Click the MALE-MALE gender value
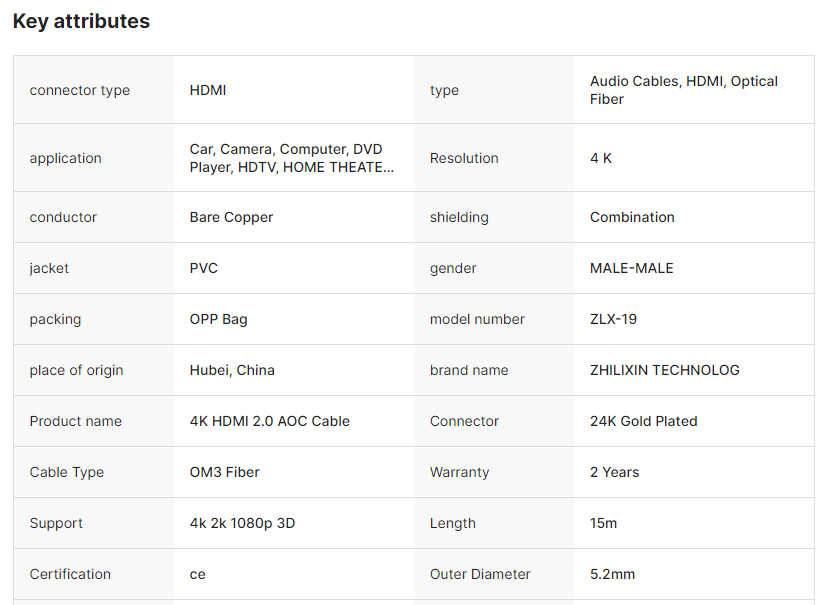 coord(632,268)
